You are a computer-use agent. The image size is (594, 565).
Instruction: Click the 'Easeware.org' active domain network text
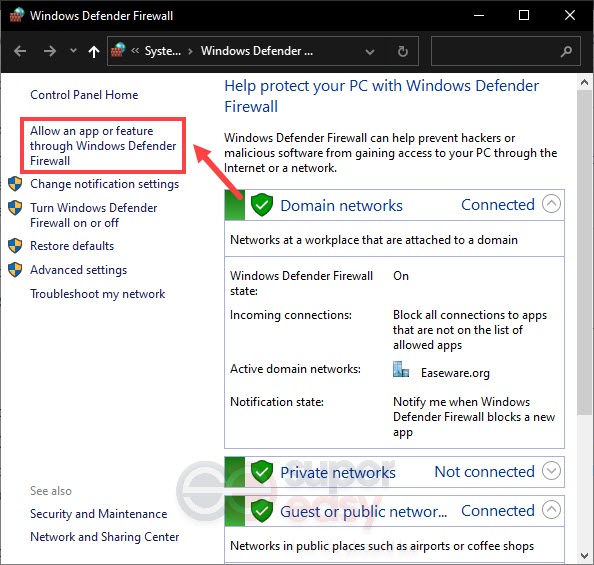pyautogui.click(x=455, y=373)
